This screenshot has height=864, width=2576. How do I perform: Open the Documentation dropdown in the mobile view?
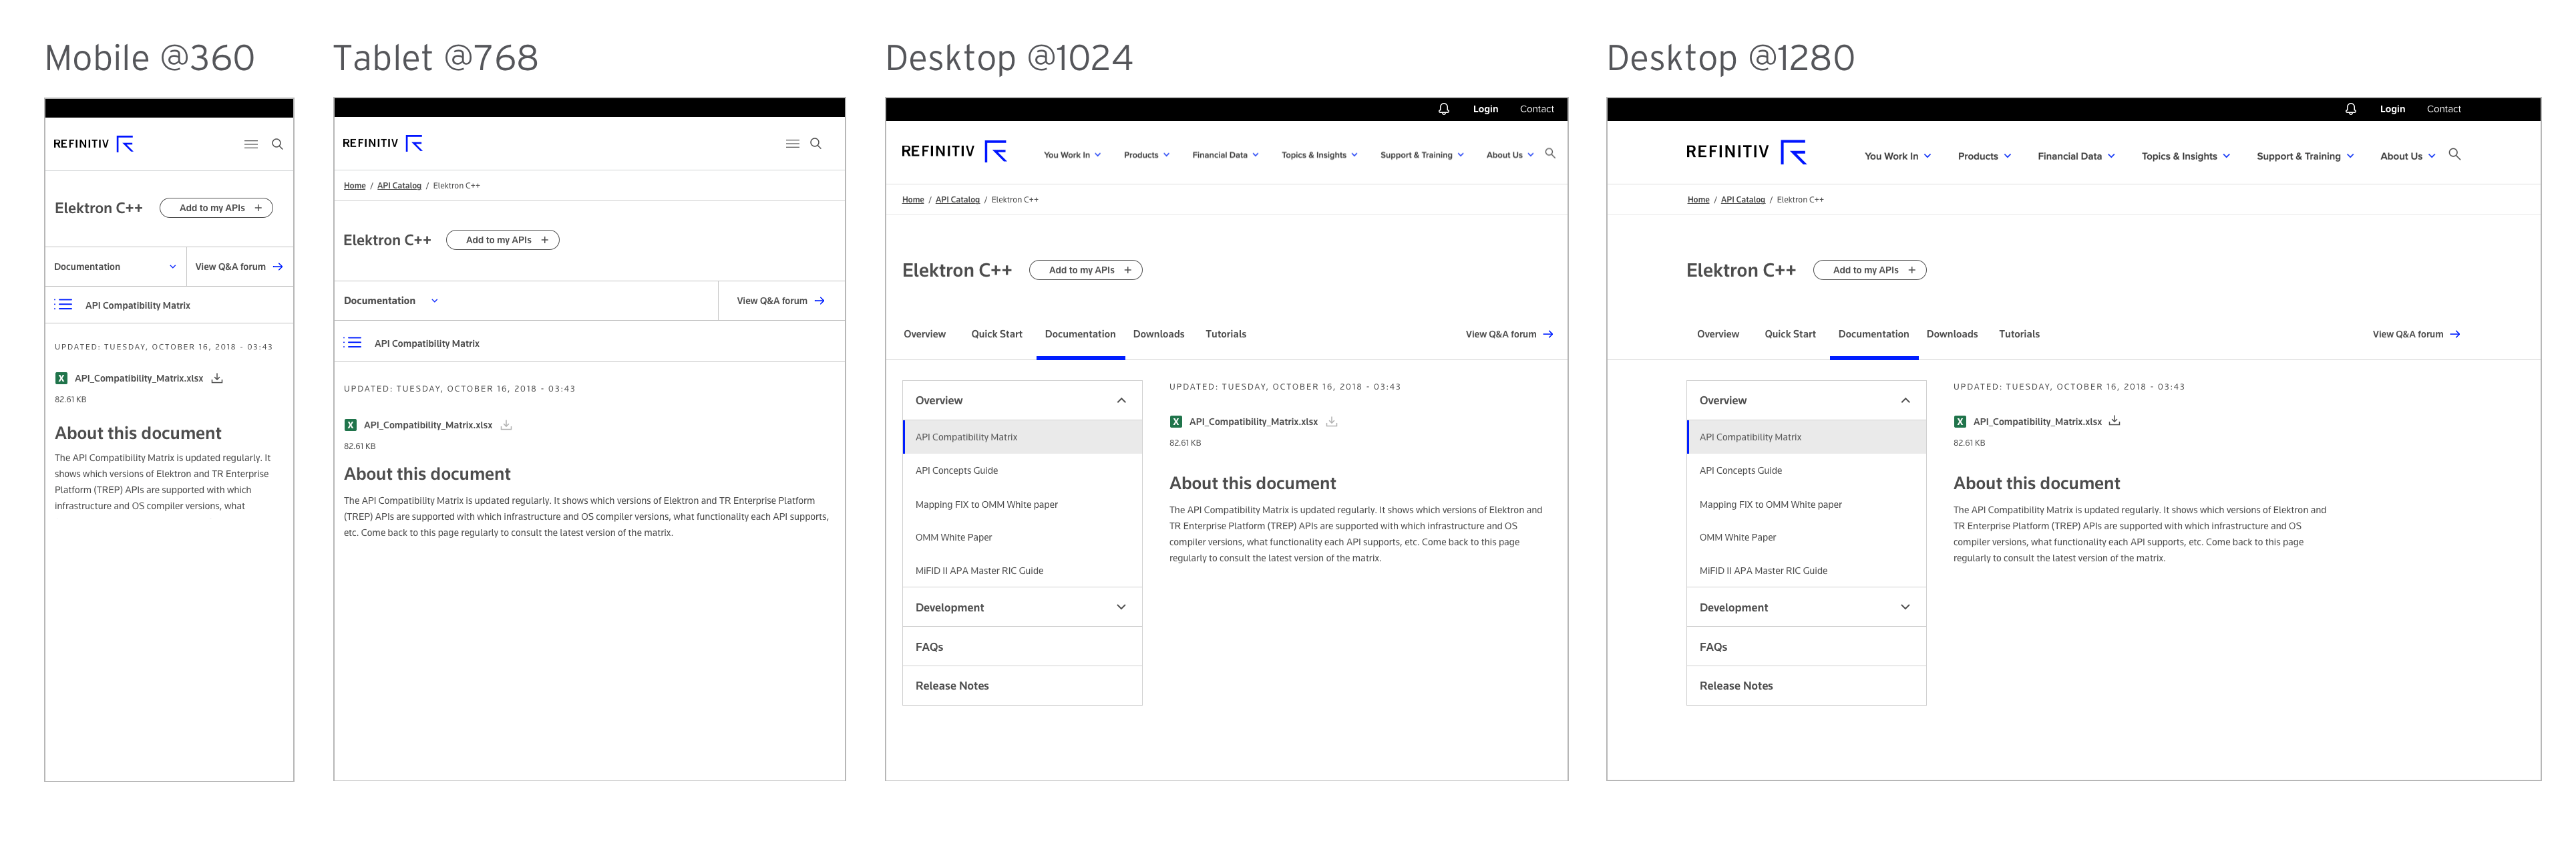(x=115, y=267)
